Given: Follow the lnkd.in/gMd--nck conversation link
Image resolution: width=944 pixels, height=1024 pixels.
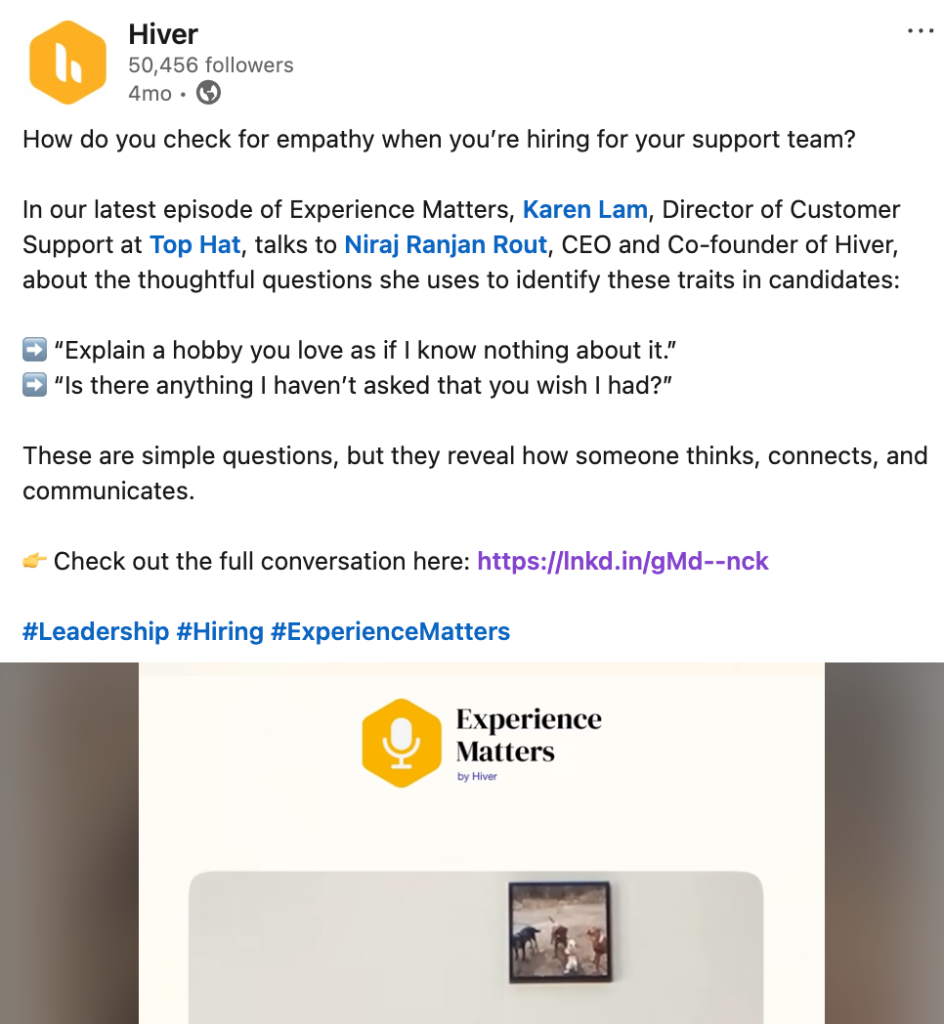Looking at the screenshot, I should point(622,561).
